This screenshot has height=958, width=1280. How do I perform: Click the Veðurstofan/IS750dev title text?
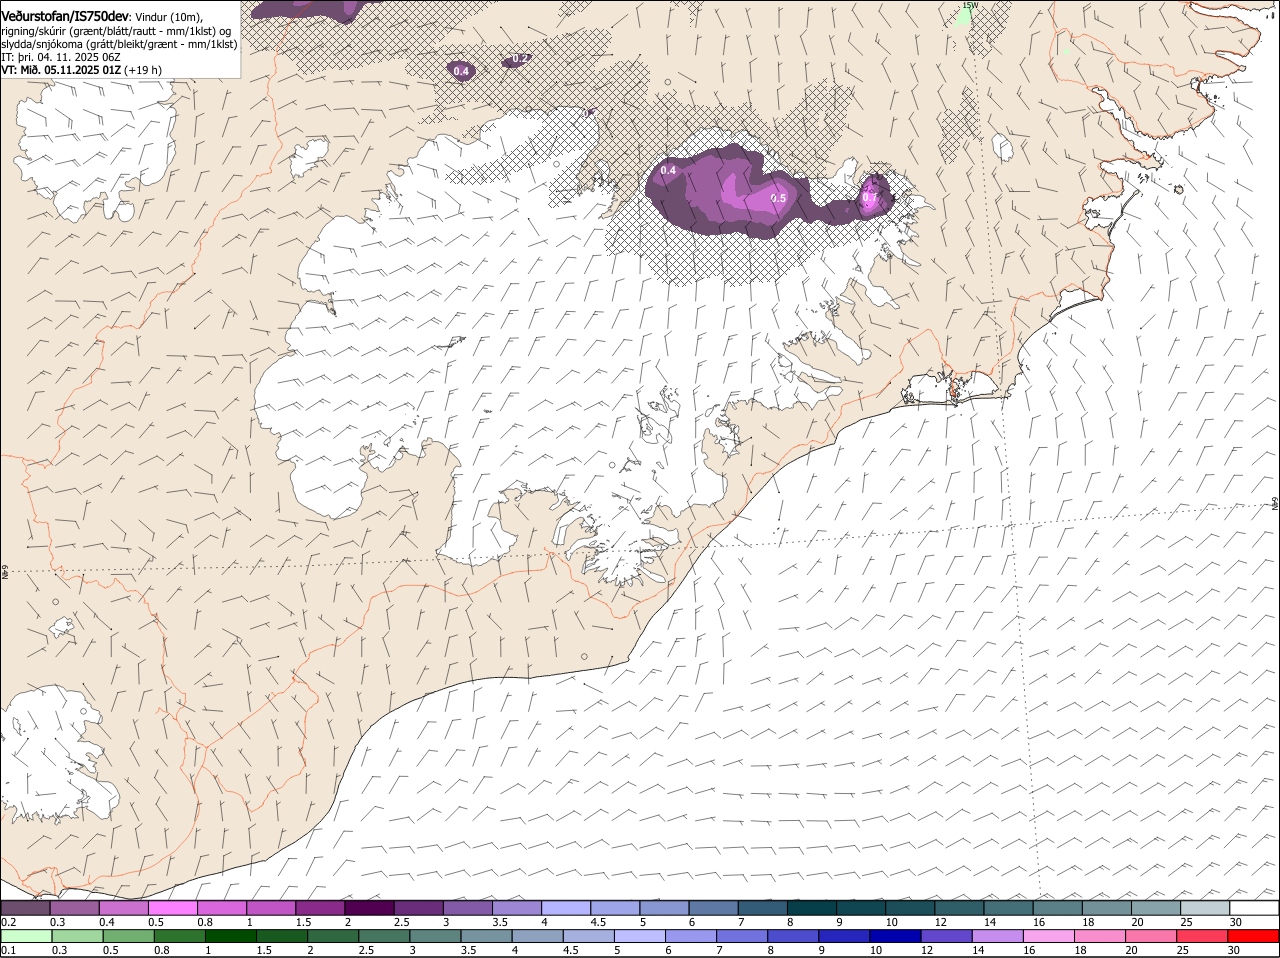[x=65, y=15]
